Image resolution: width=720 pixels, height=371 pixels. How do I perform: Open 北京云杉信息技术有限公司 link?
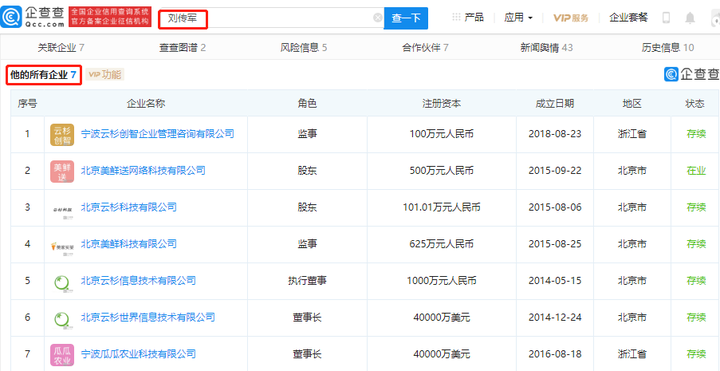point(138,280)
